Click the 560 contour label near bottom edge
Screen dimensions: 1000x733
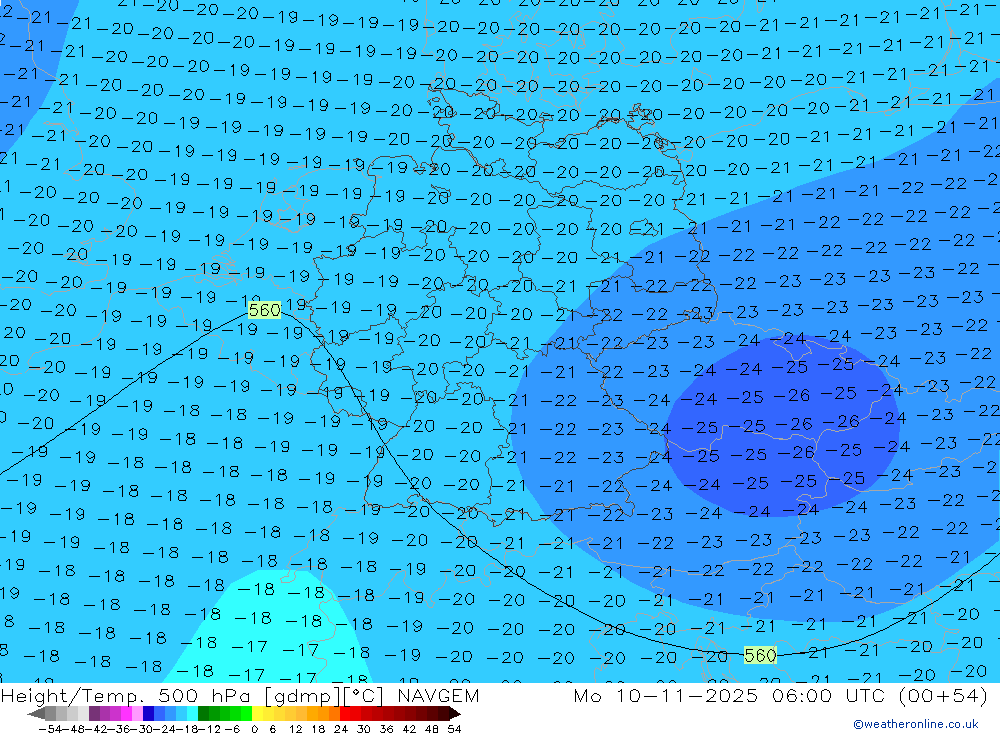coord(760,655)
